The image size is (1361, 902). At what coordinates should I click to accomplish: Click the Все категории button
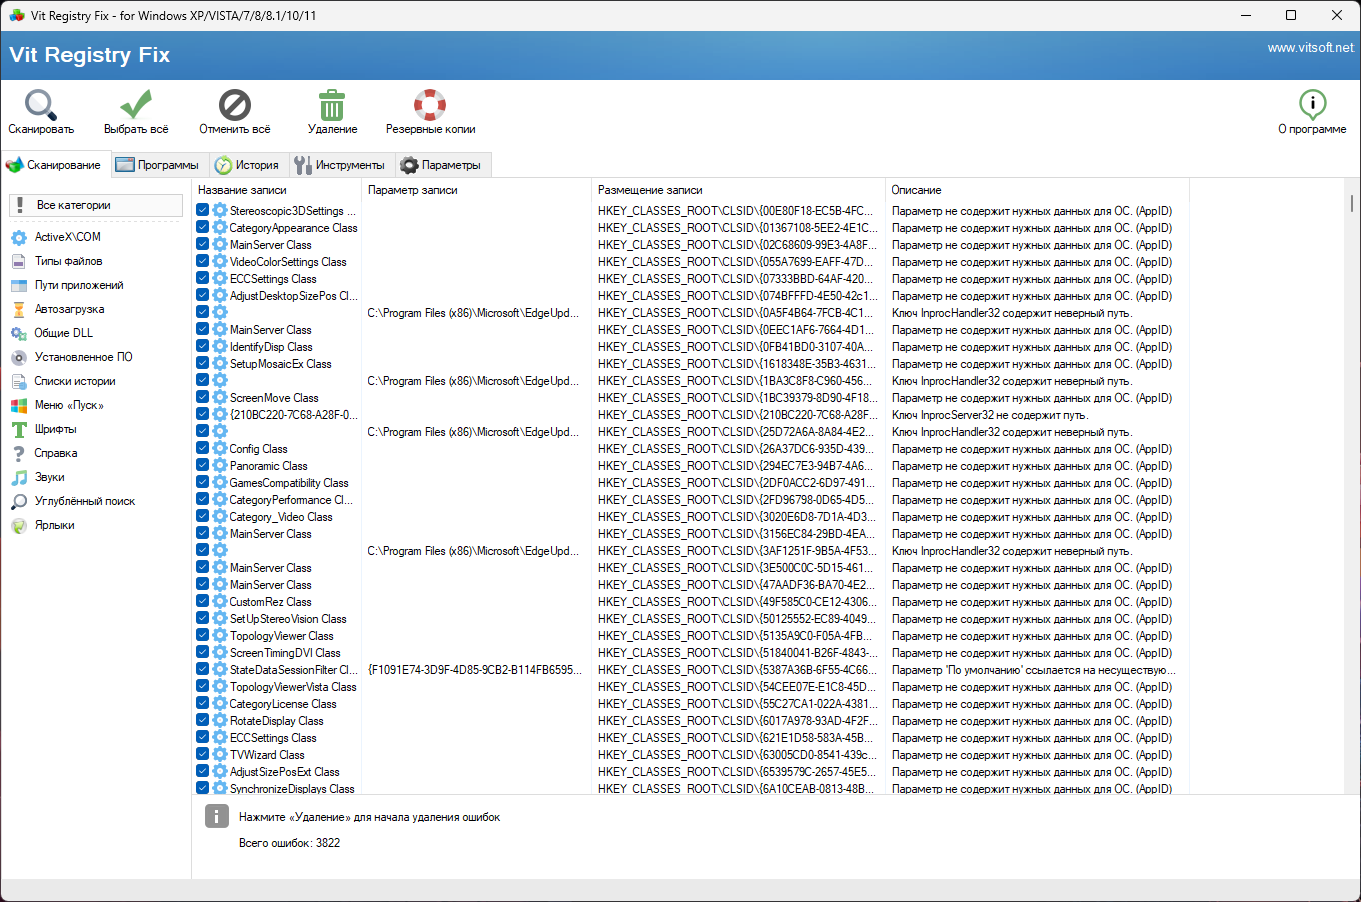pyautogui.click(x=96, y=205)
